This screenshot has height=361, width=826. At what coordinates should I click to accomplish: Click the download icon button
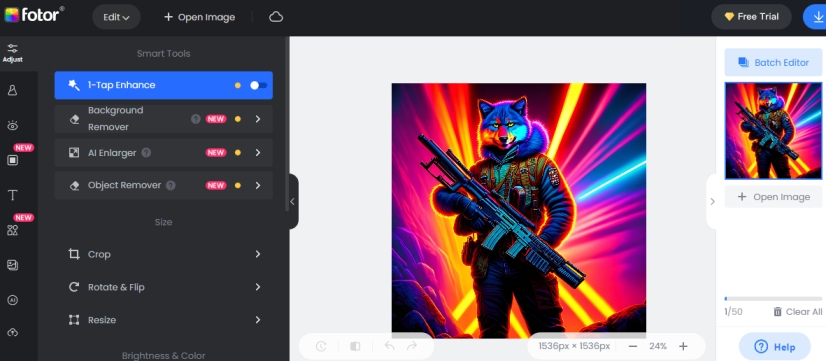click(x=817, y=17)
